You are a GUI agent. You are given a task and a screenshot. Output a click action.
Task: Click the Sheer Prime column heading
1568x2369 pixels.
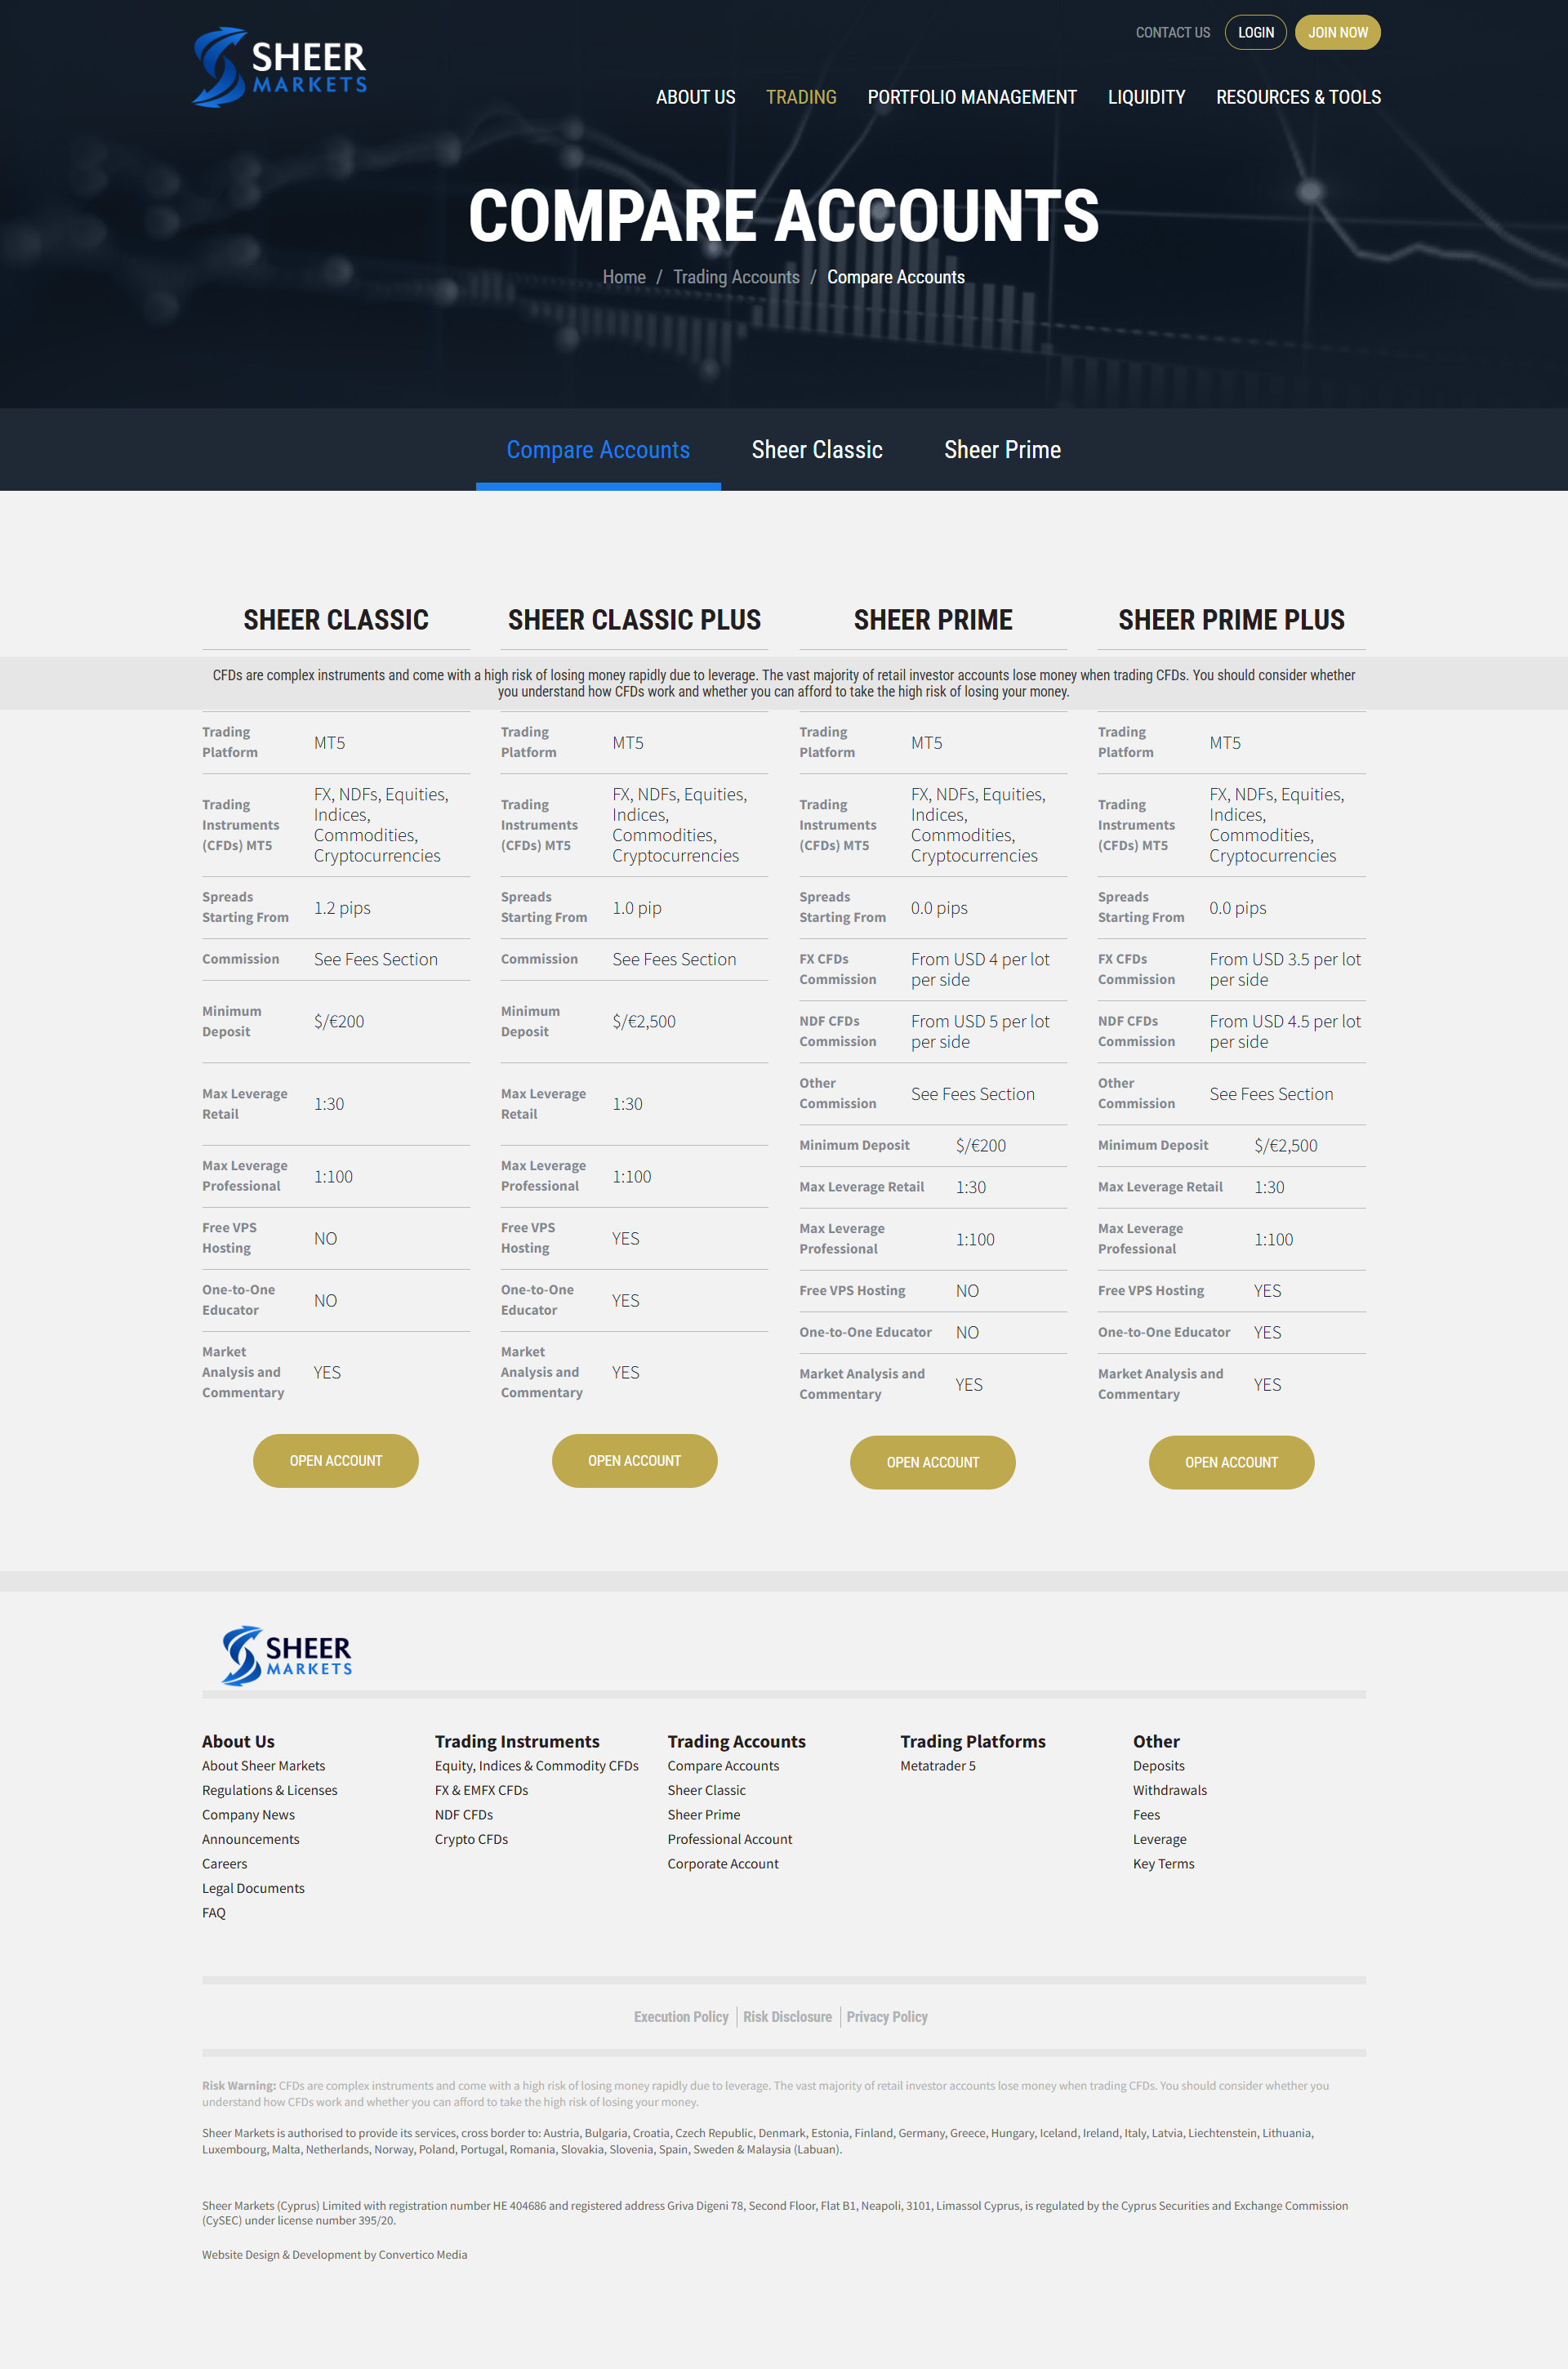point(933,620)
